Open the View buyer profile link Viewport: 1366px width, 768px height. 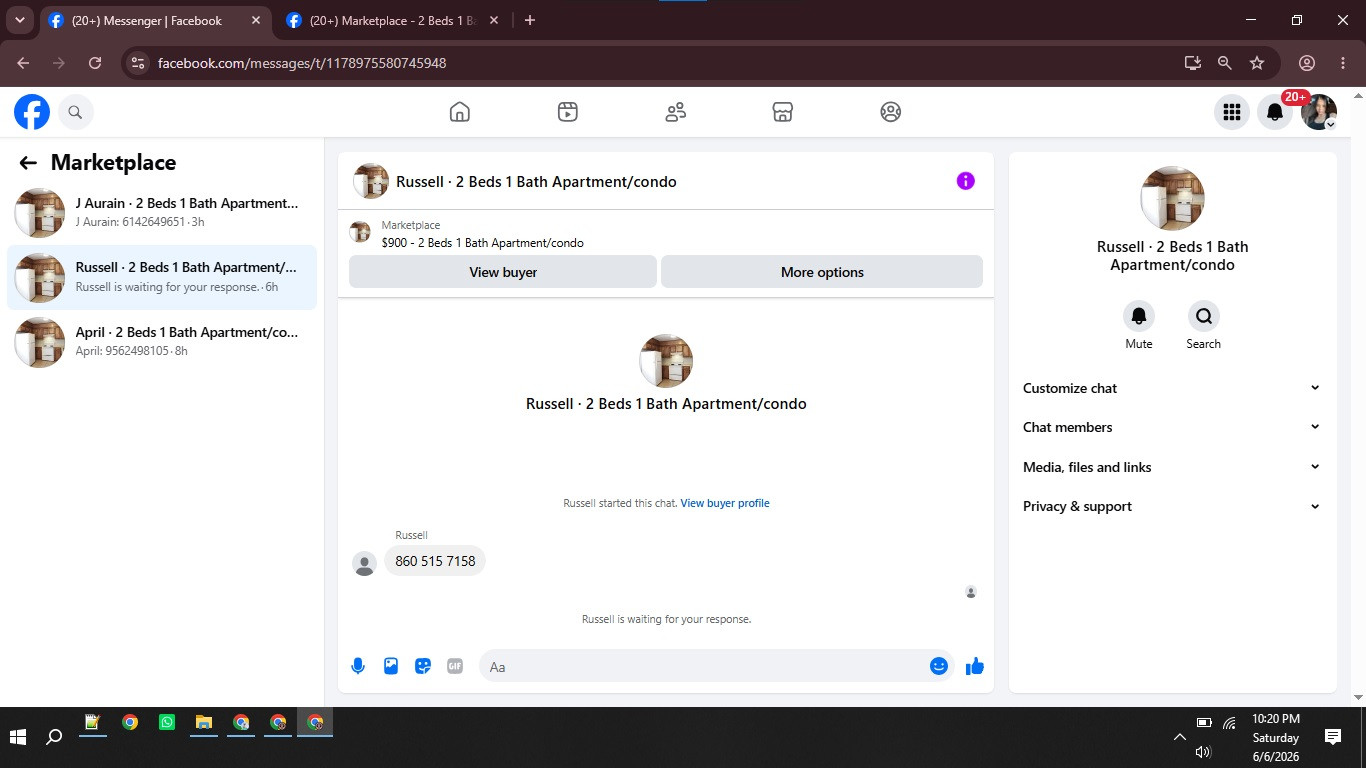click(725, 503)
